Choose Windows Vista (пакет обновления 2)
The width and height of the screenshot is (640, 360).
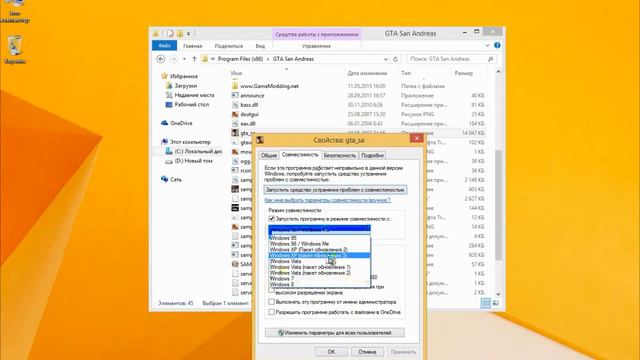(x=319, y=273)
